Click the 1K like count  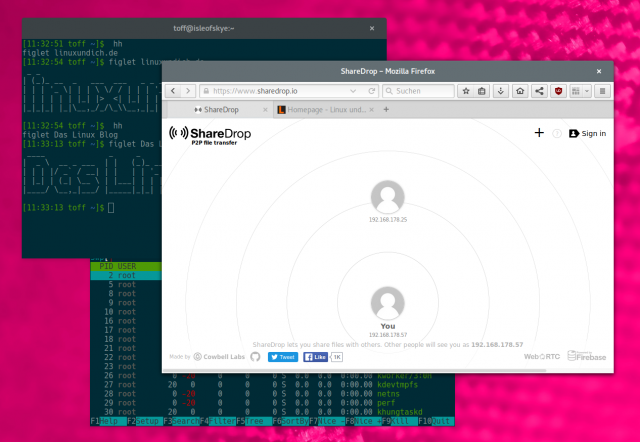337,357
